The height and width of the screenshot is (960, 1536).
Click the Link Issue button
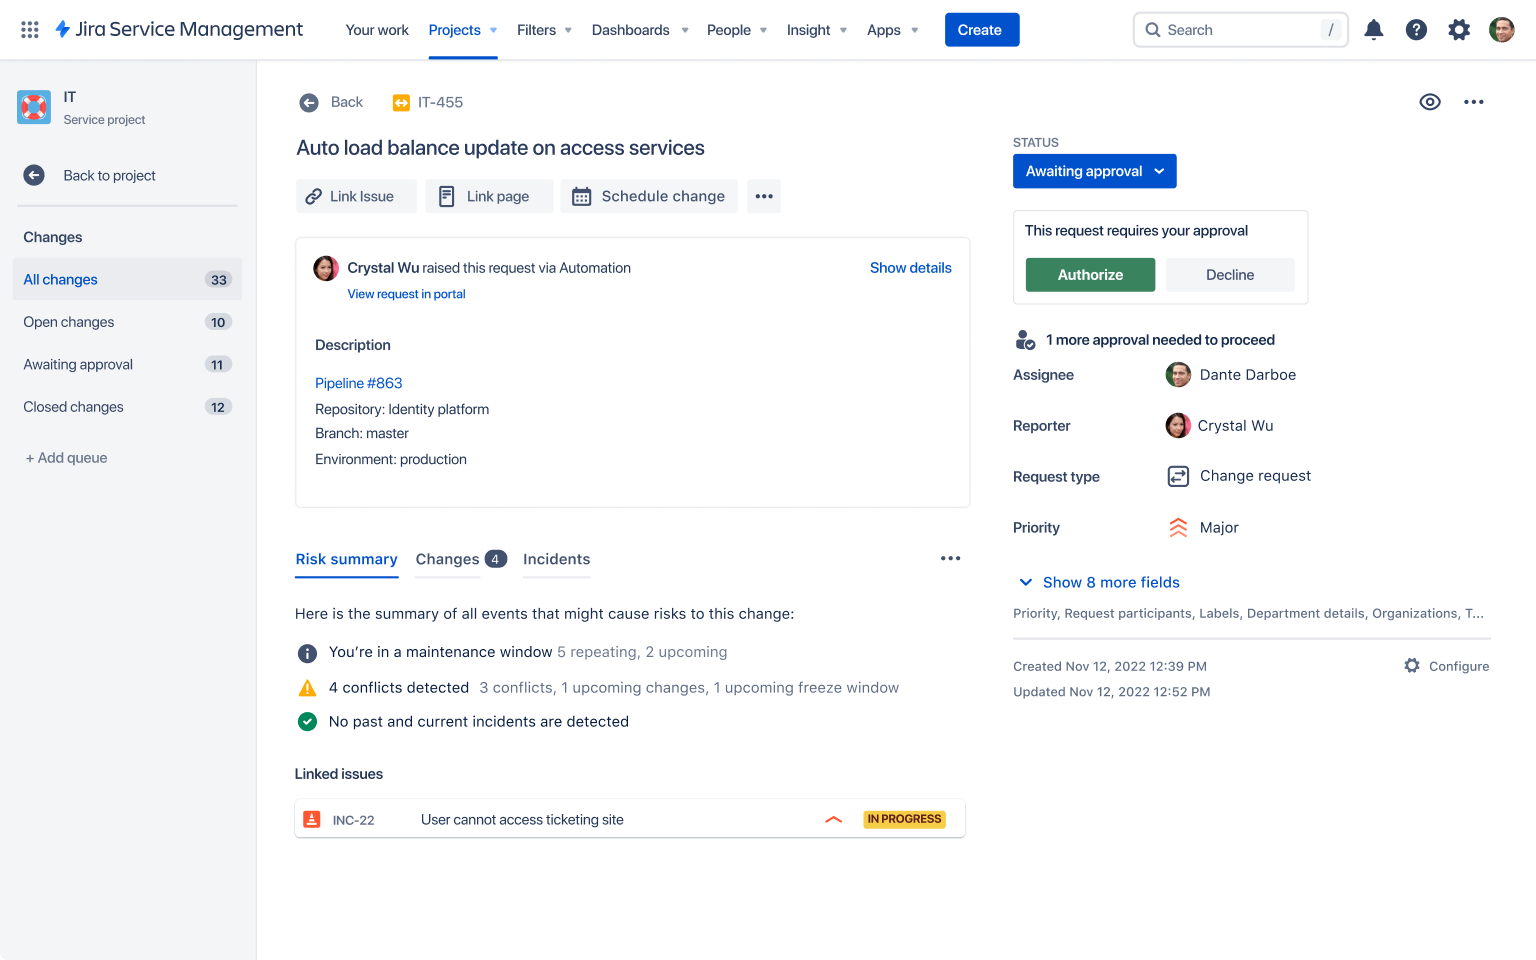(356, 196)
